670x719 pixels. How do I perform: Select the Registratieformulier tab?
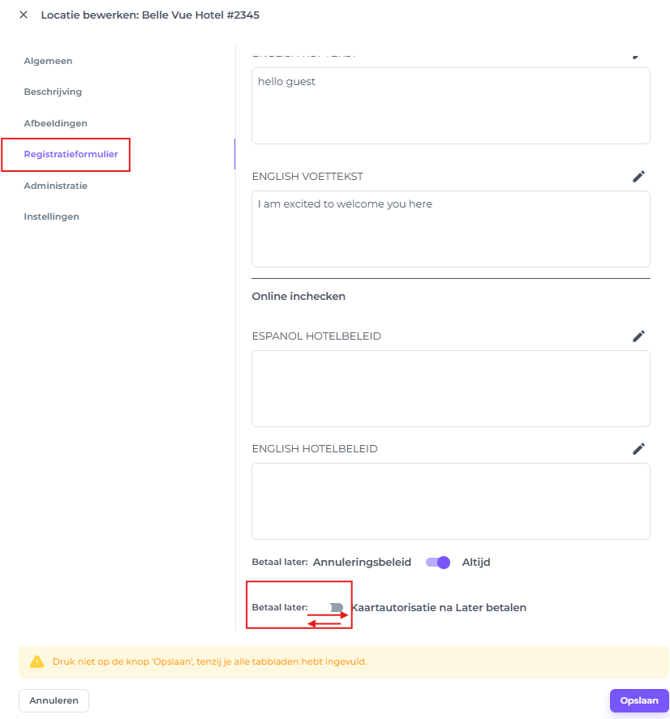coord(71,154)
